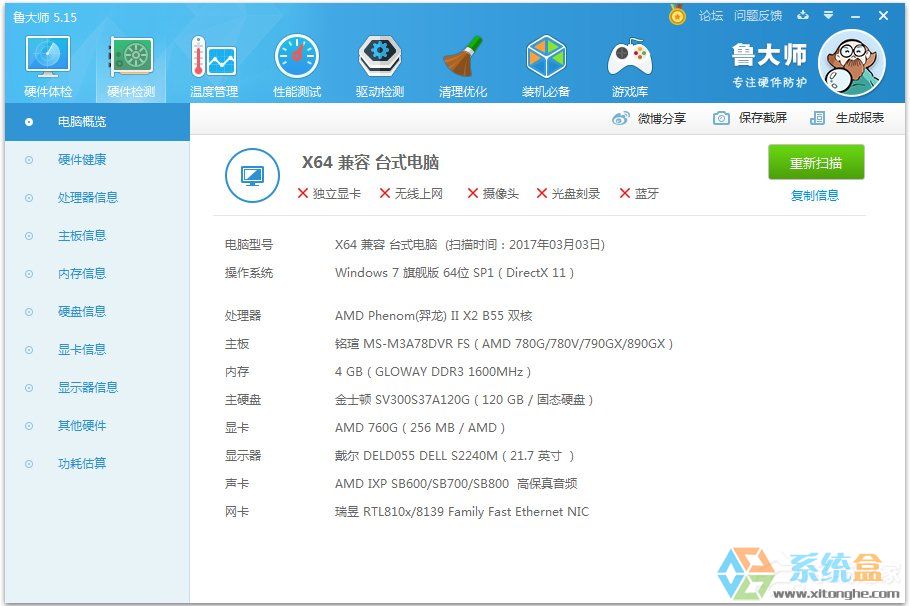Click the skin change shirt icon in title bar
The image size is (910, 606).
803,16
